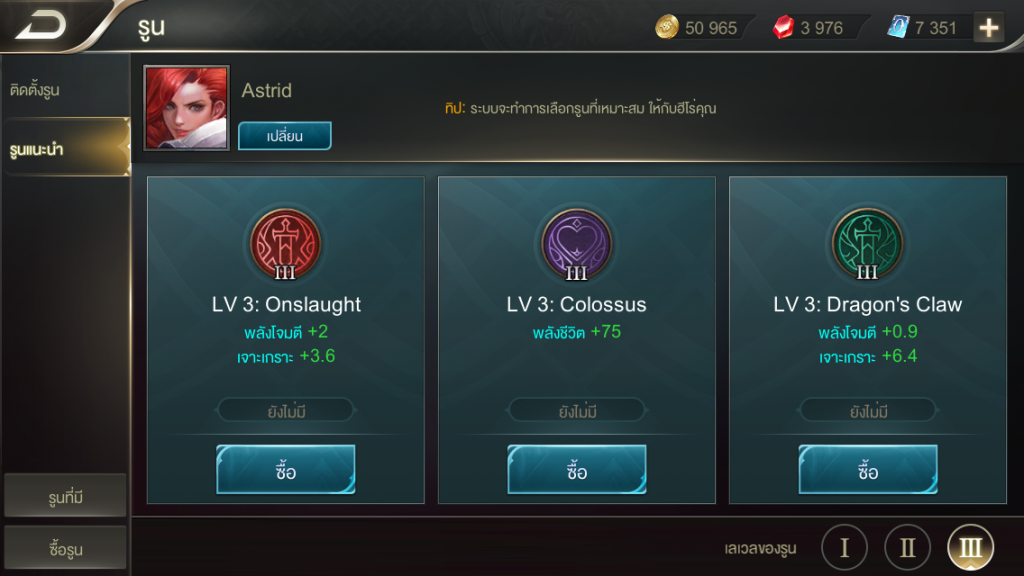Open the ติดตั้งรูน tab
The image size is (1024, 576).
coord(65,89)
